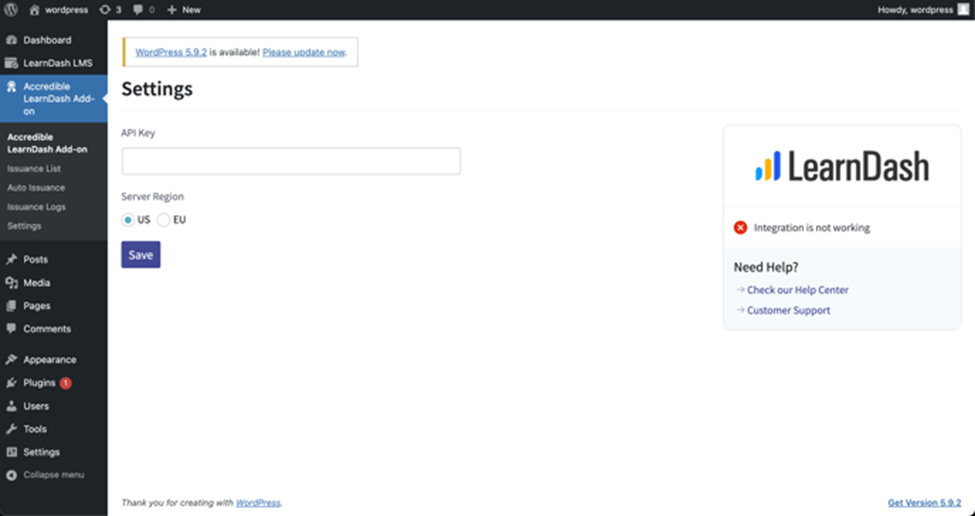
Task: Click Please update now link
Action: [x=303, y=52]
